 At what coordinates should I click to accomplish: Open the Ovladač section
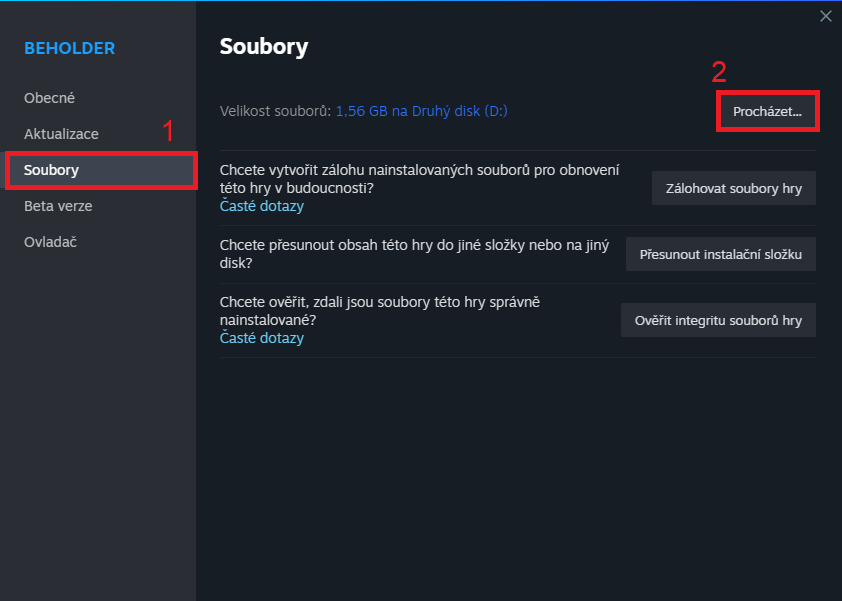[x=50, y=242]
